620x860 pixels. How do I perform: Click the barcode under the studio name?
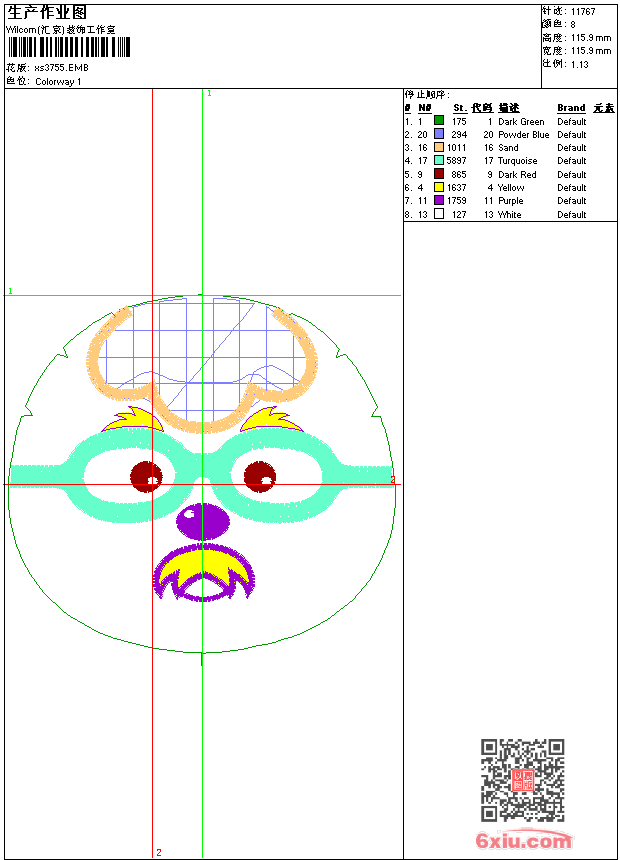[x=69, y=47]
